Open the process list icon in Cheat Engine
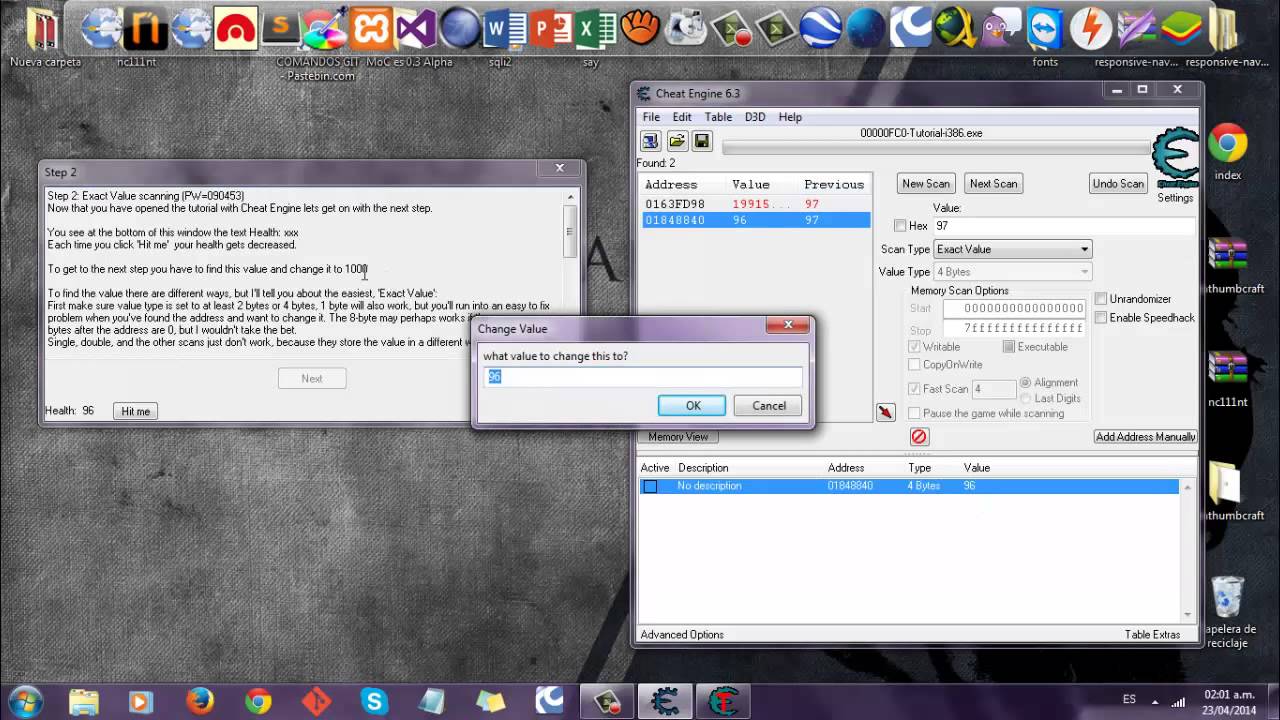Viewport: 1280px width, 720px height. [x=650, y=141]
